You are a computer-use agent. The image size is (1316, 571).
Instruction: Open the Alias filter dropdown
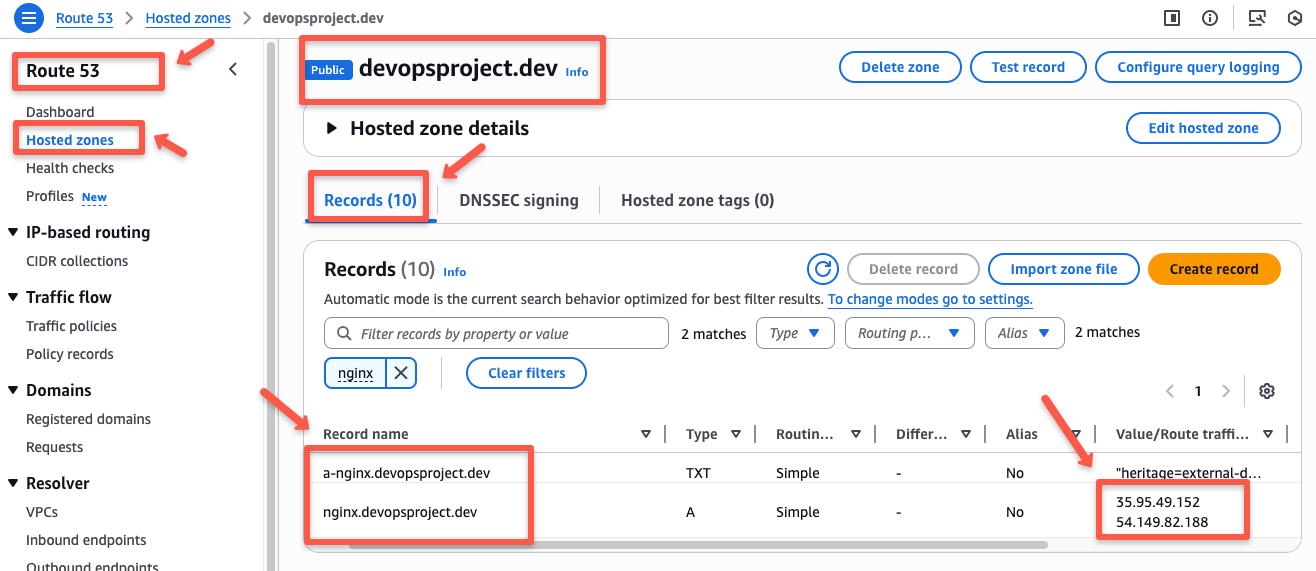click(1024, 333)
